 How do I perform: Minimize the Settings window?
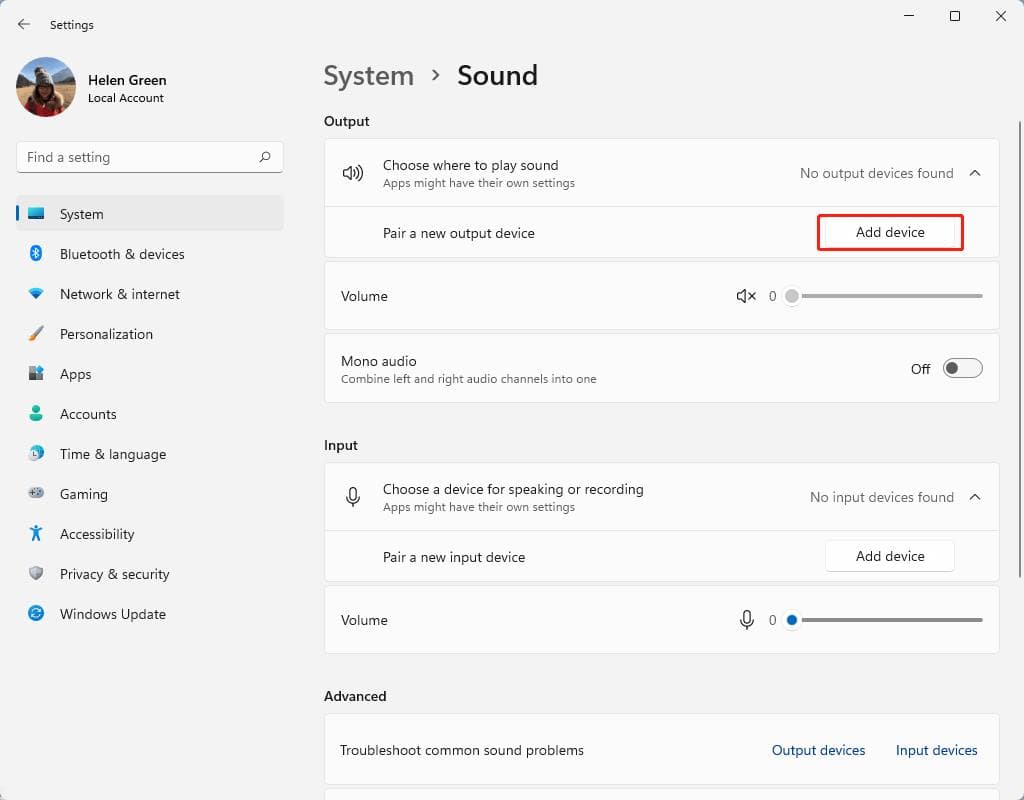pyautogui.click(x=909, y=16)
